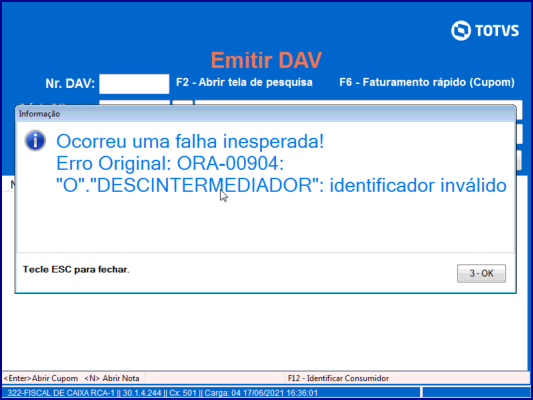Click the 'Ocorreu uma falha inesperada!' text
Image resolution: width=533 pixels, height=400 pixels.
click(190, 141)
